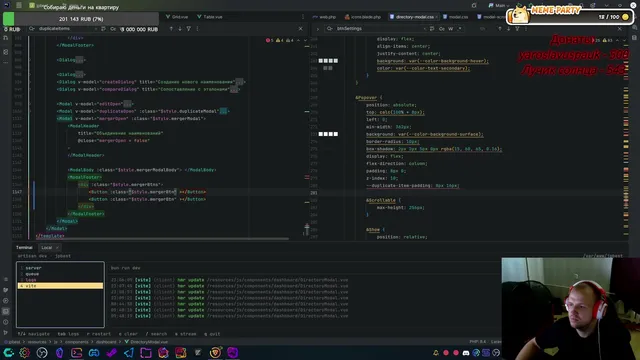Open the terminal tool window sidebar icon
The image size is (640, 360).
[x=6, y=311]
